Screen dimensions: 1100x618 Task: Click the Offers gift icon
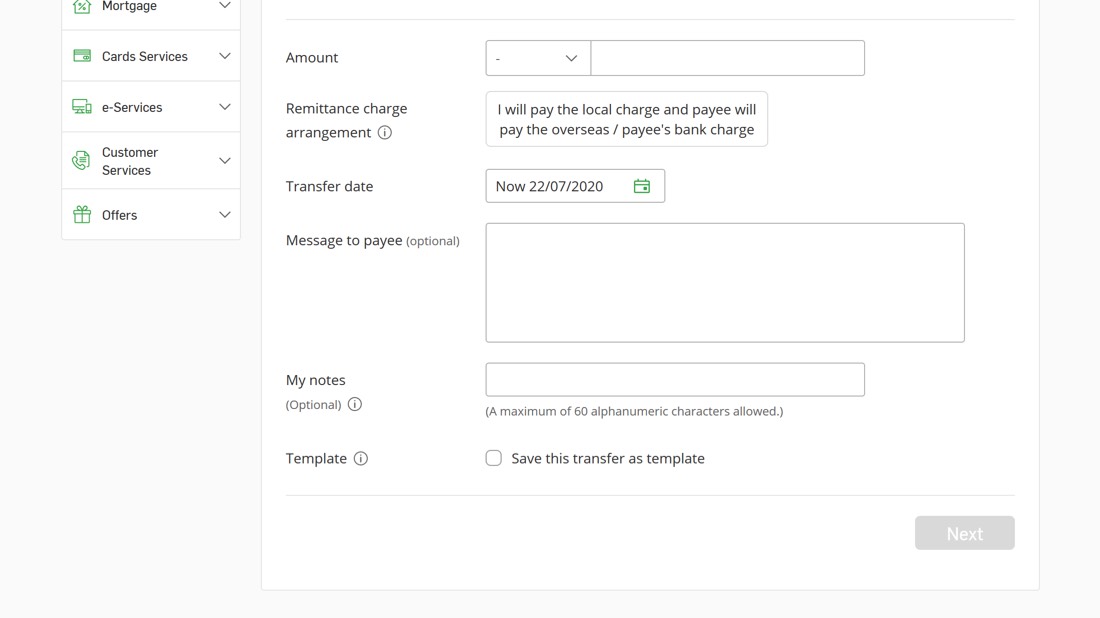point(82,215)
